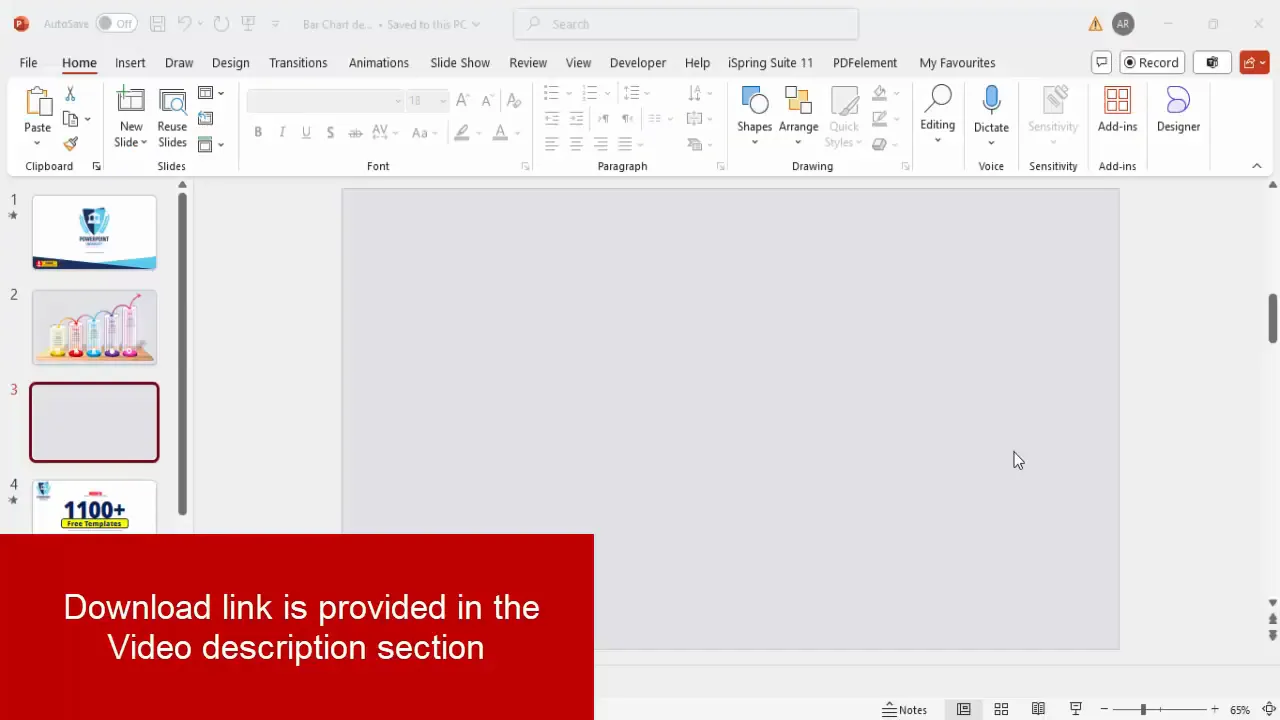
Task: Start Dictate with the microphone icon
Action: [x=991, y=100]
